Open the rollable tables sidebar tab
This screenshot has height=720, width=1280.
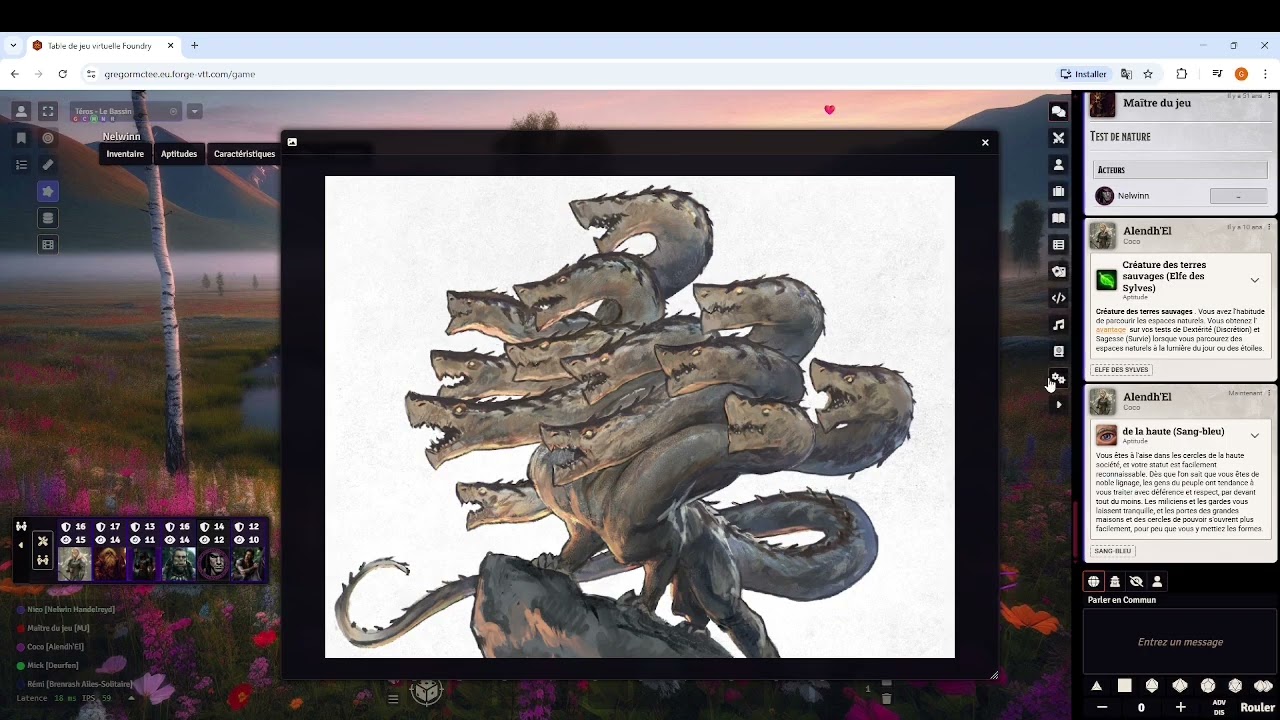point(1058,245)
